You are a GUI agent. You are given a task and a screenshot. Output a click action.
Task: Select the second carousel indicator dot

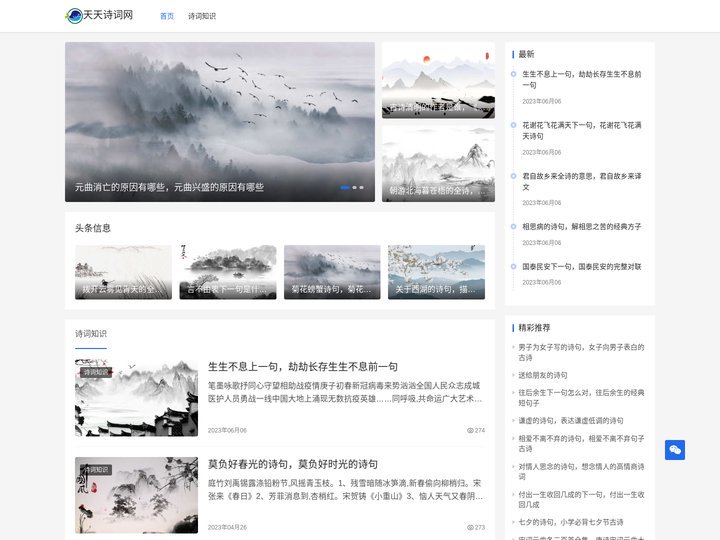[354, 187]
